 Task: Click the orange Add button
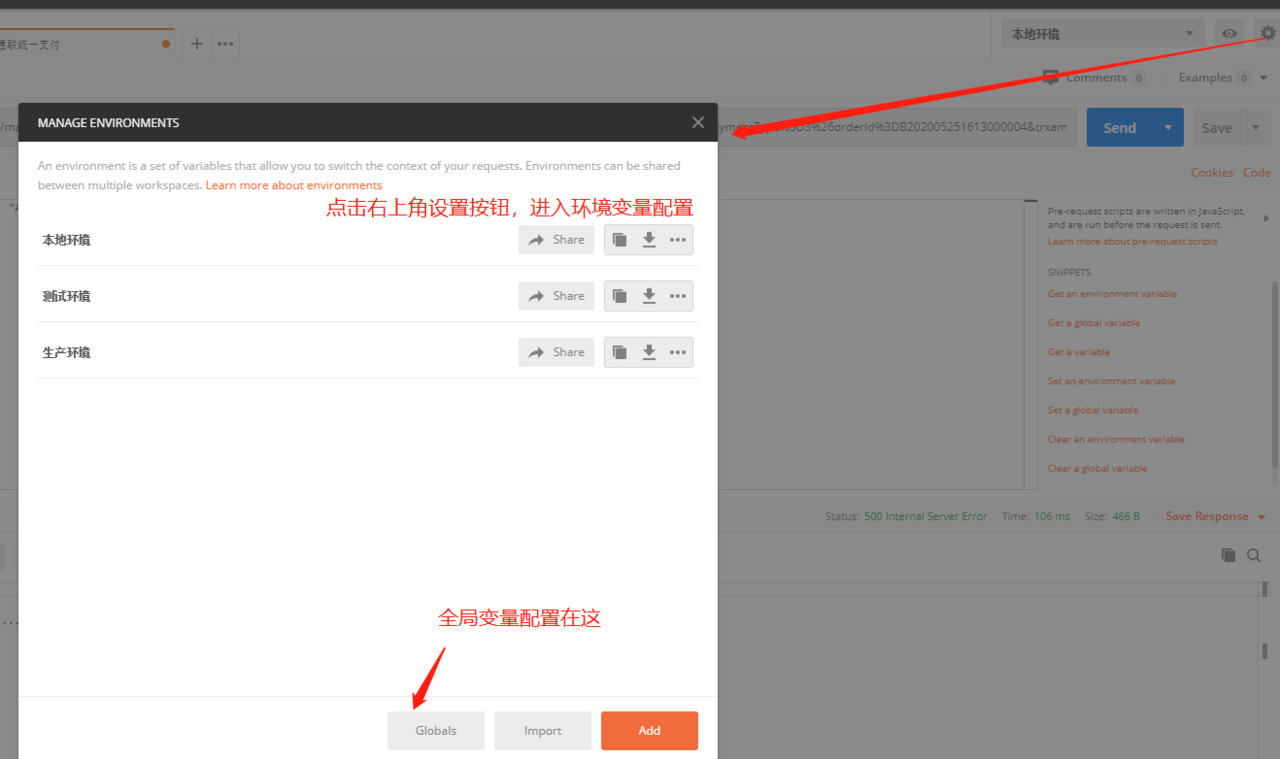pos(649,731)
